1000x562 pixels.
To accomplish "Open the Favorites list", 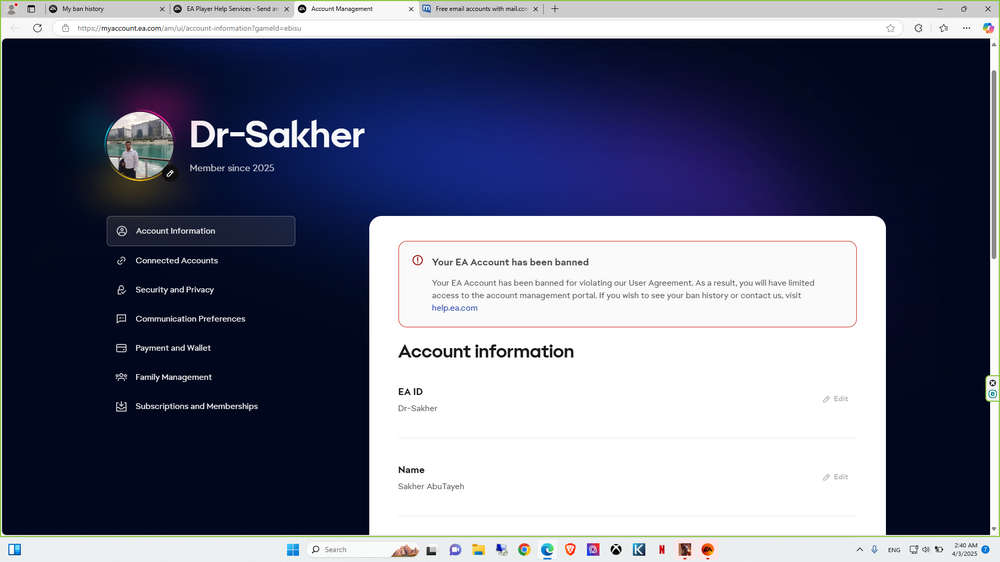I will point(944,28).
